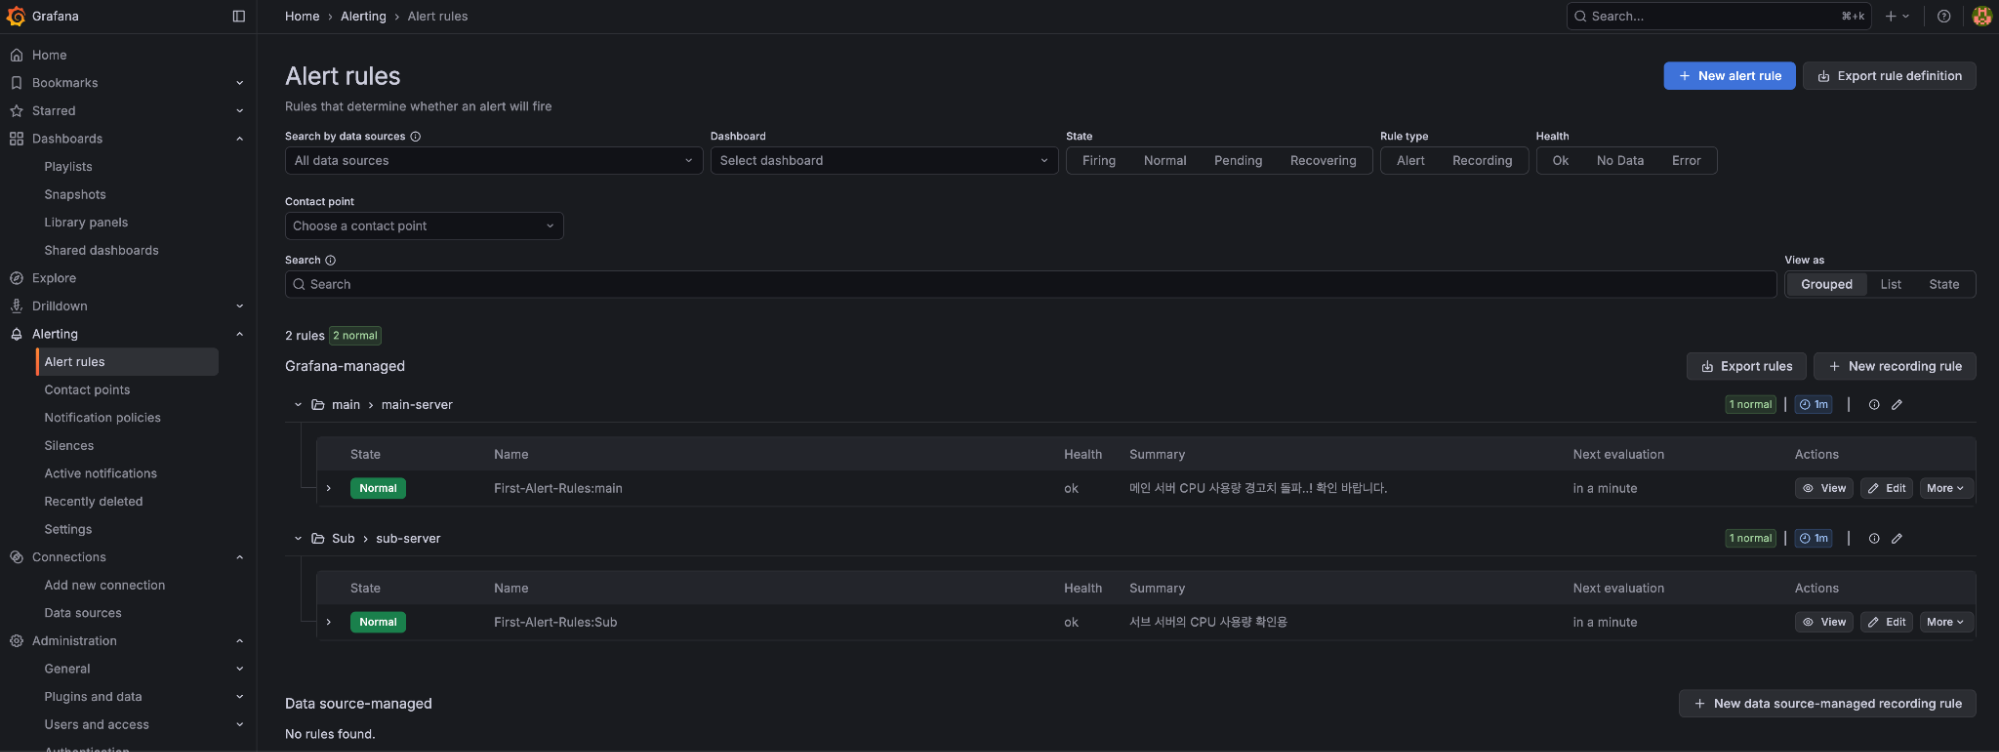The height and width of the screenshot is (752, 1999).
Task: Click the Grafana logo icon
Action: [16, 16]
